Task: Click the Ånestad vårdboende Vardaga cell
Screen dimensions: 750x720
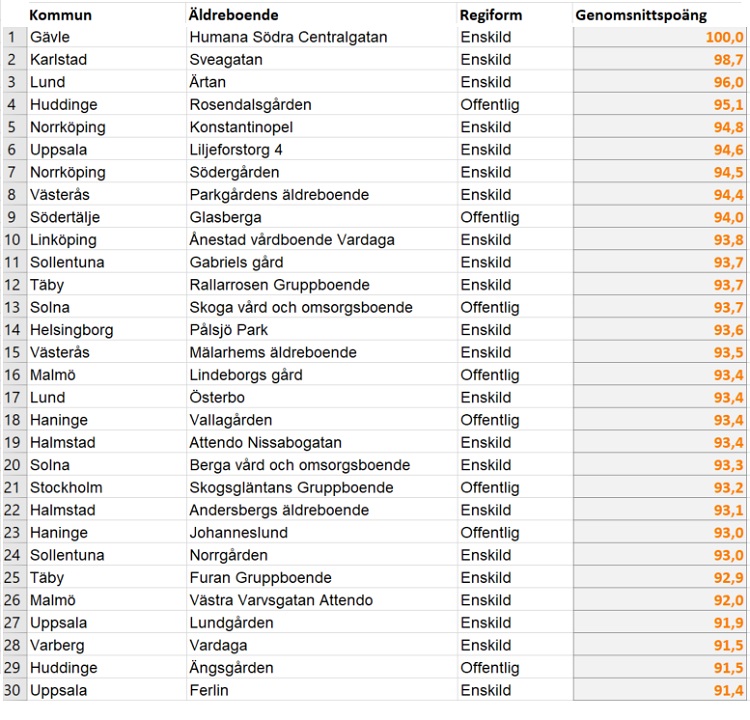Action: coord(292,240)
